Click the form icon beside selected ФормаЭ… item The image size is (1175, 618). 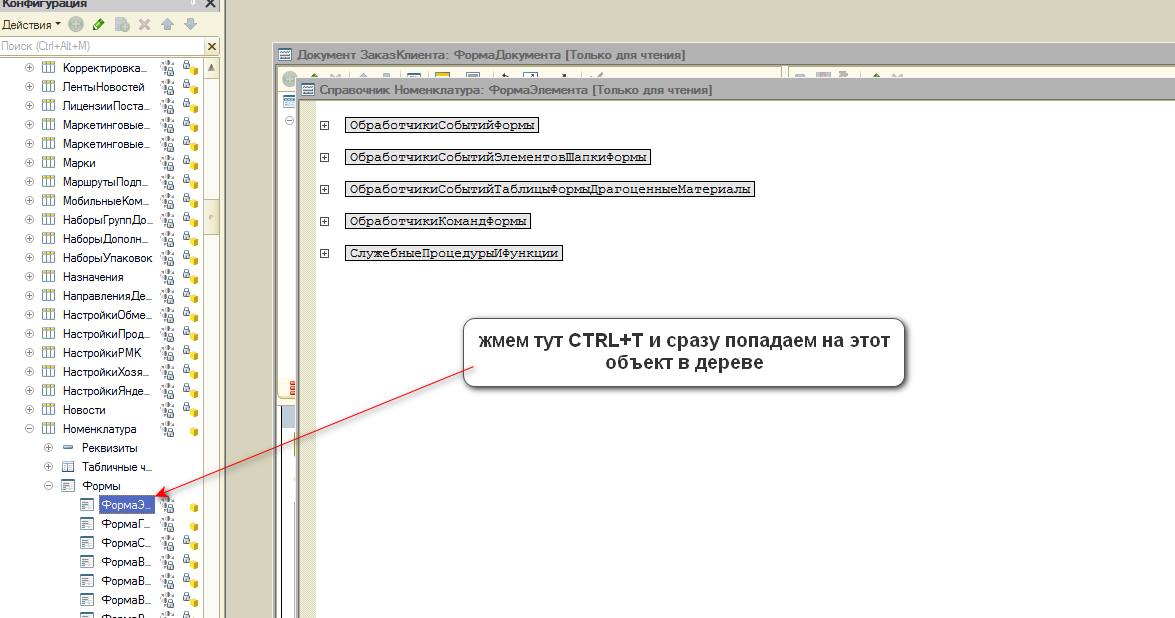point(87,505)
